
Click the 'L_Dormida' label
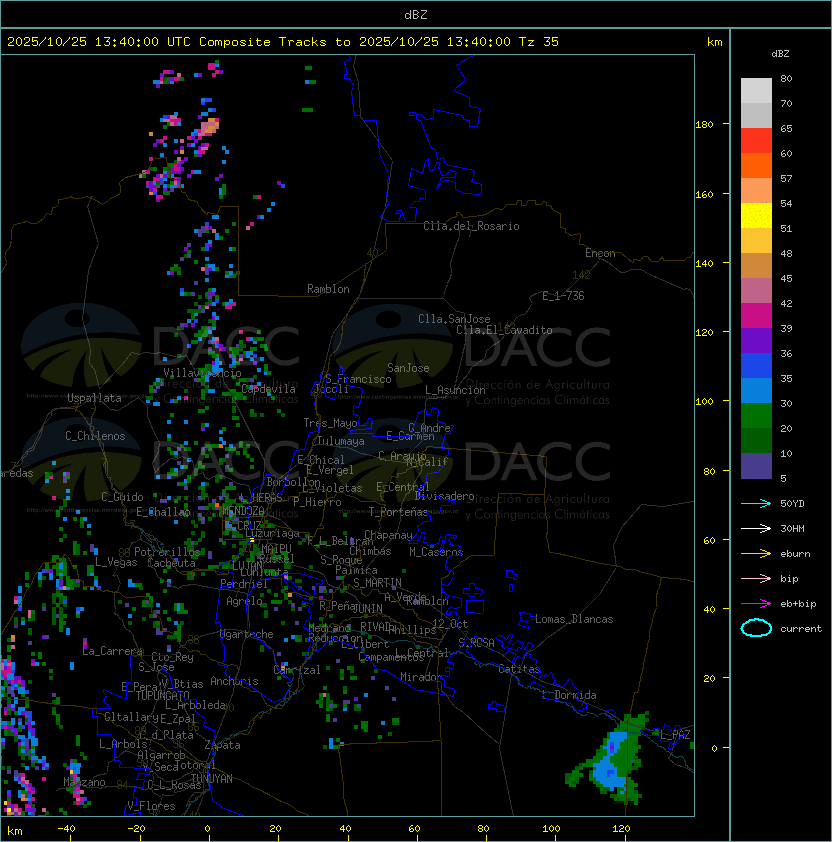pyautogui.click(x=569, y=695)
